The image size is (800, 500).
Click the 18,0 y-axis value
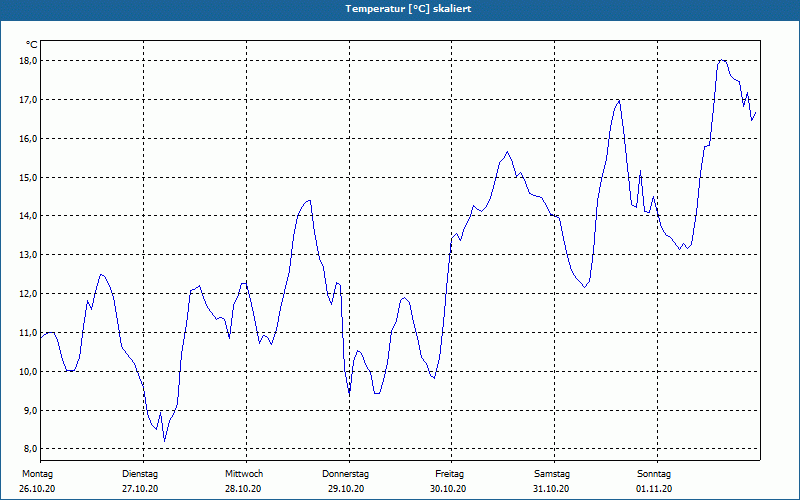tap(29, 61)
